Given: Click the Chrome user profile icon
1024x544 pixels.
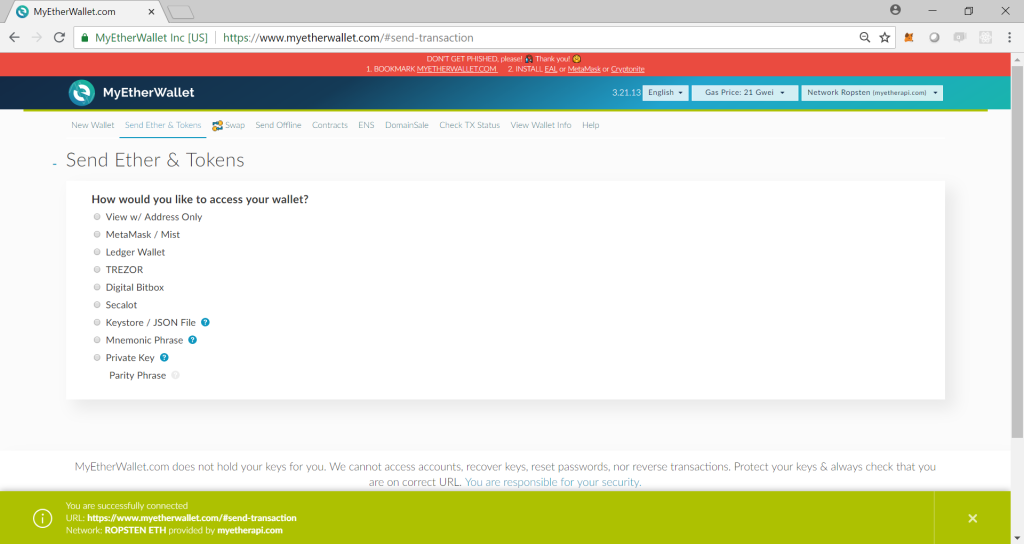Looking at the screenshot, I should [895, 10].
